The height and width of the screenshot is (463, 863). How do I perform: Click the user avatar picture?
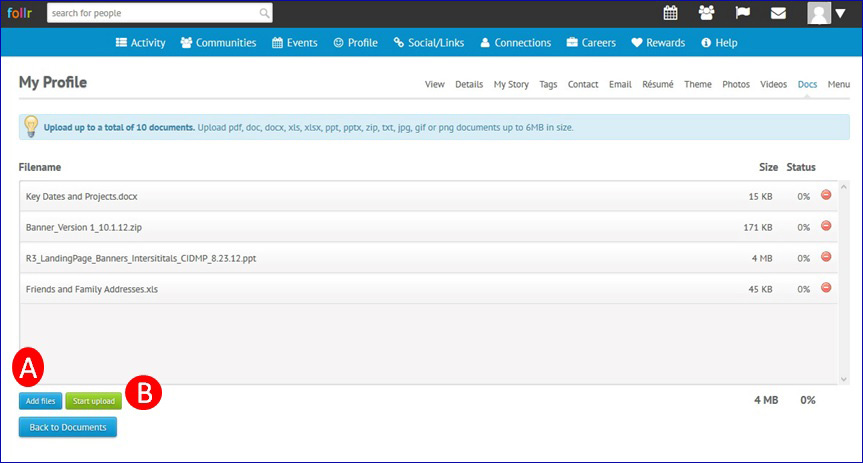click(x=818, y=13)
